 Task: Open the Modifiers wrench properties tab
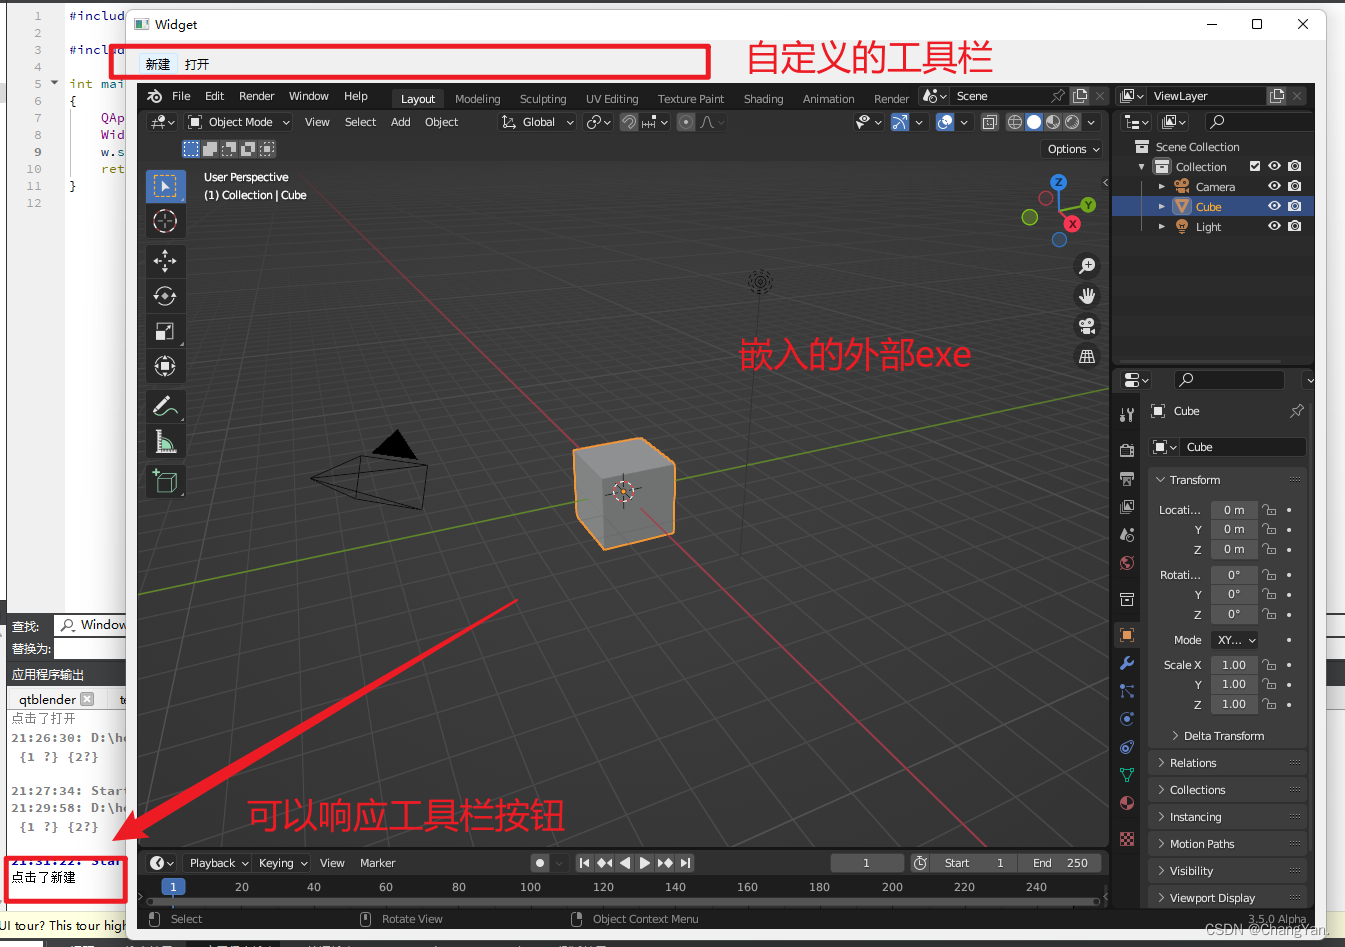[1127, 663]
